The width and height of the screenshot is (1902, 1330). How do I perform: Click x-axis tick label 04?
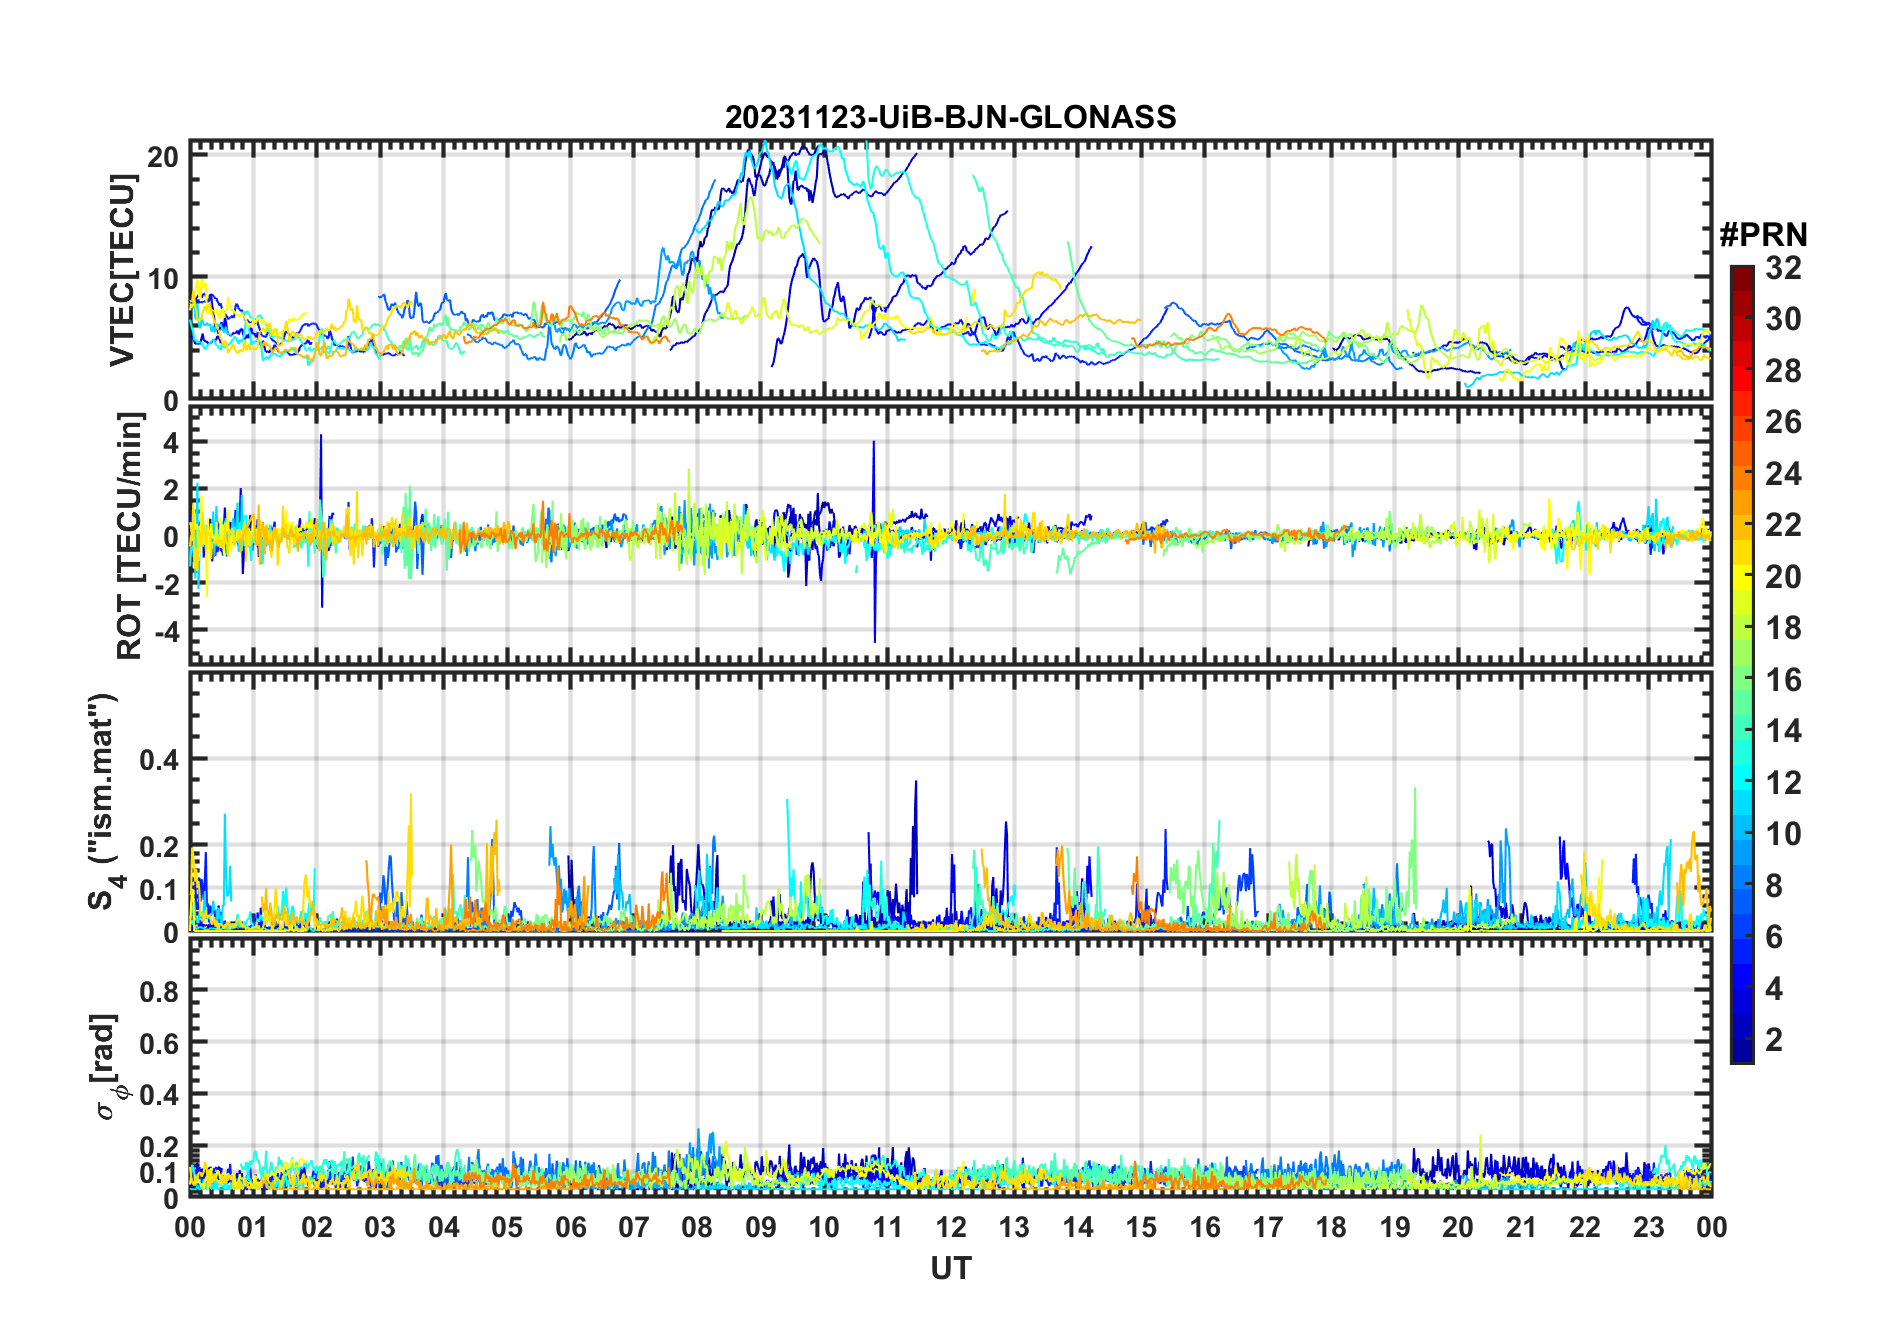(x=444, y=1227)
